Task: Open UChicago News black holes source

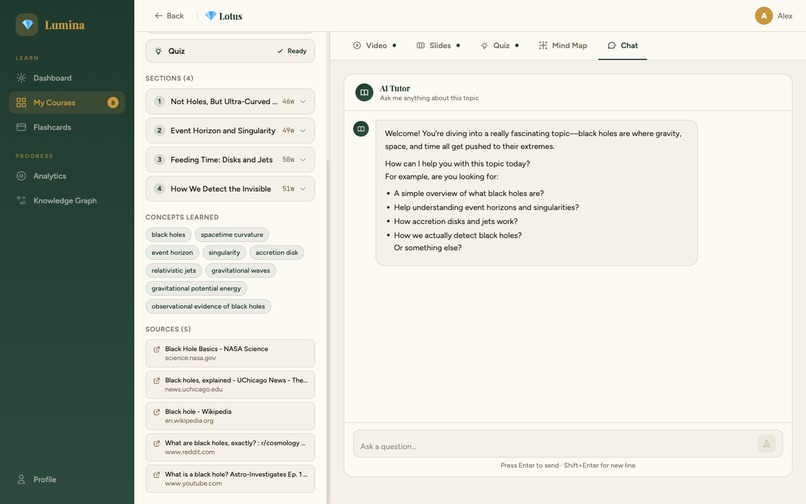Action: (230, 384)
